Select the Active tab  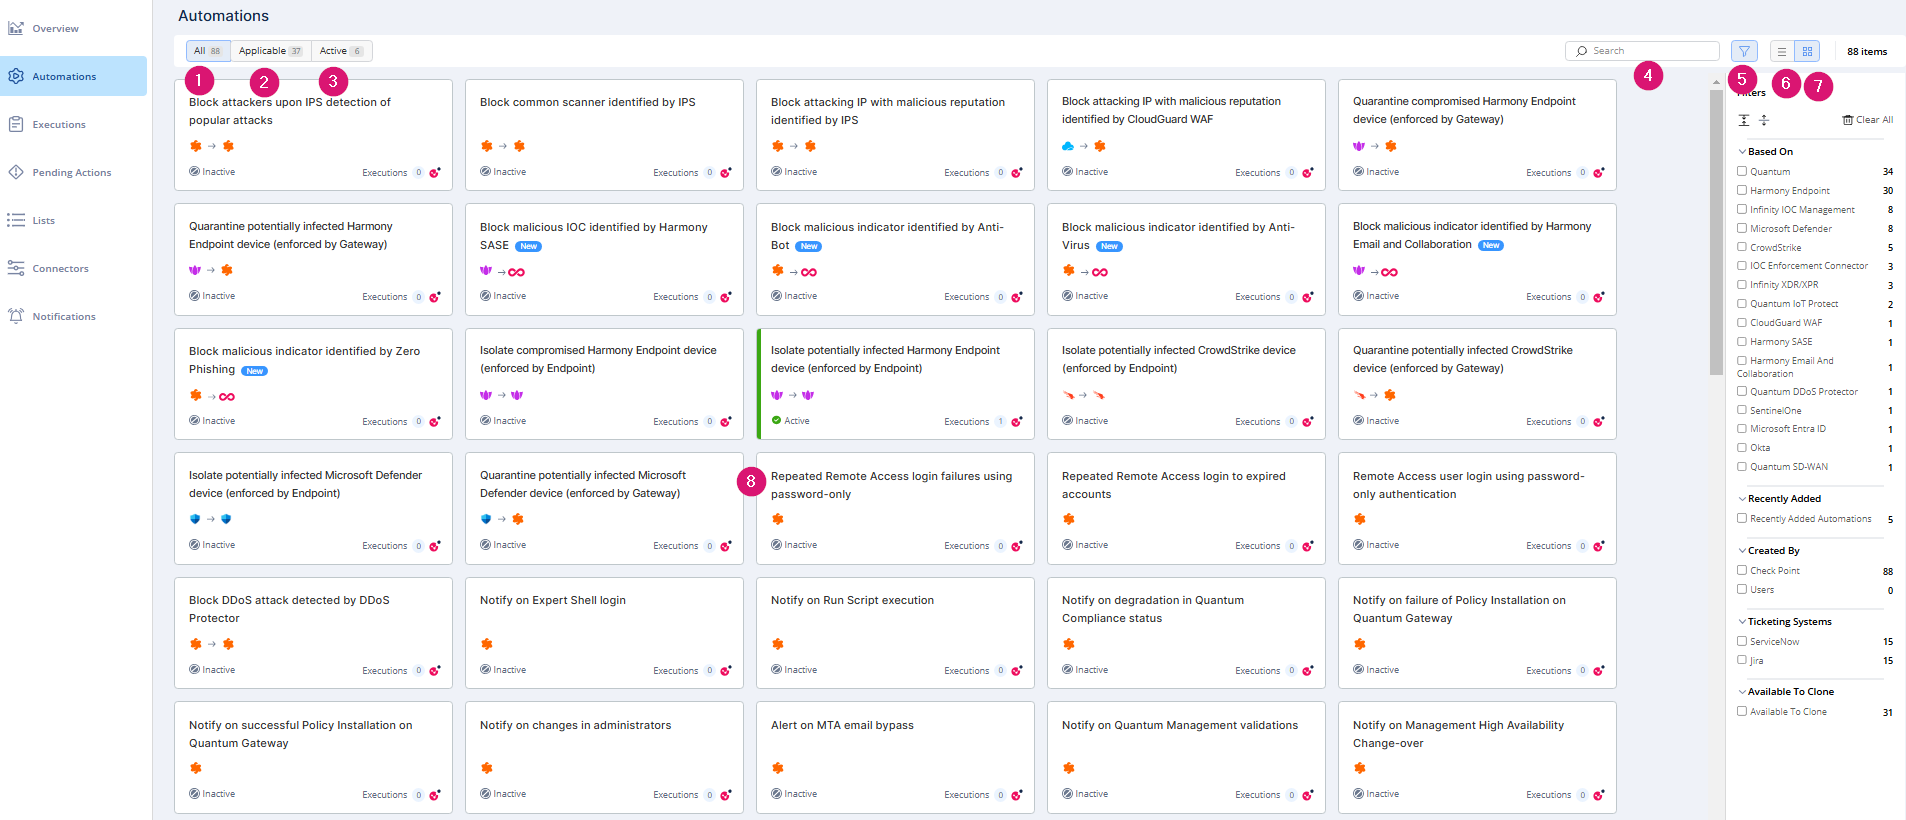[341, 51]
